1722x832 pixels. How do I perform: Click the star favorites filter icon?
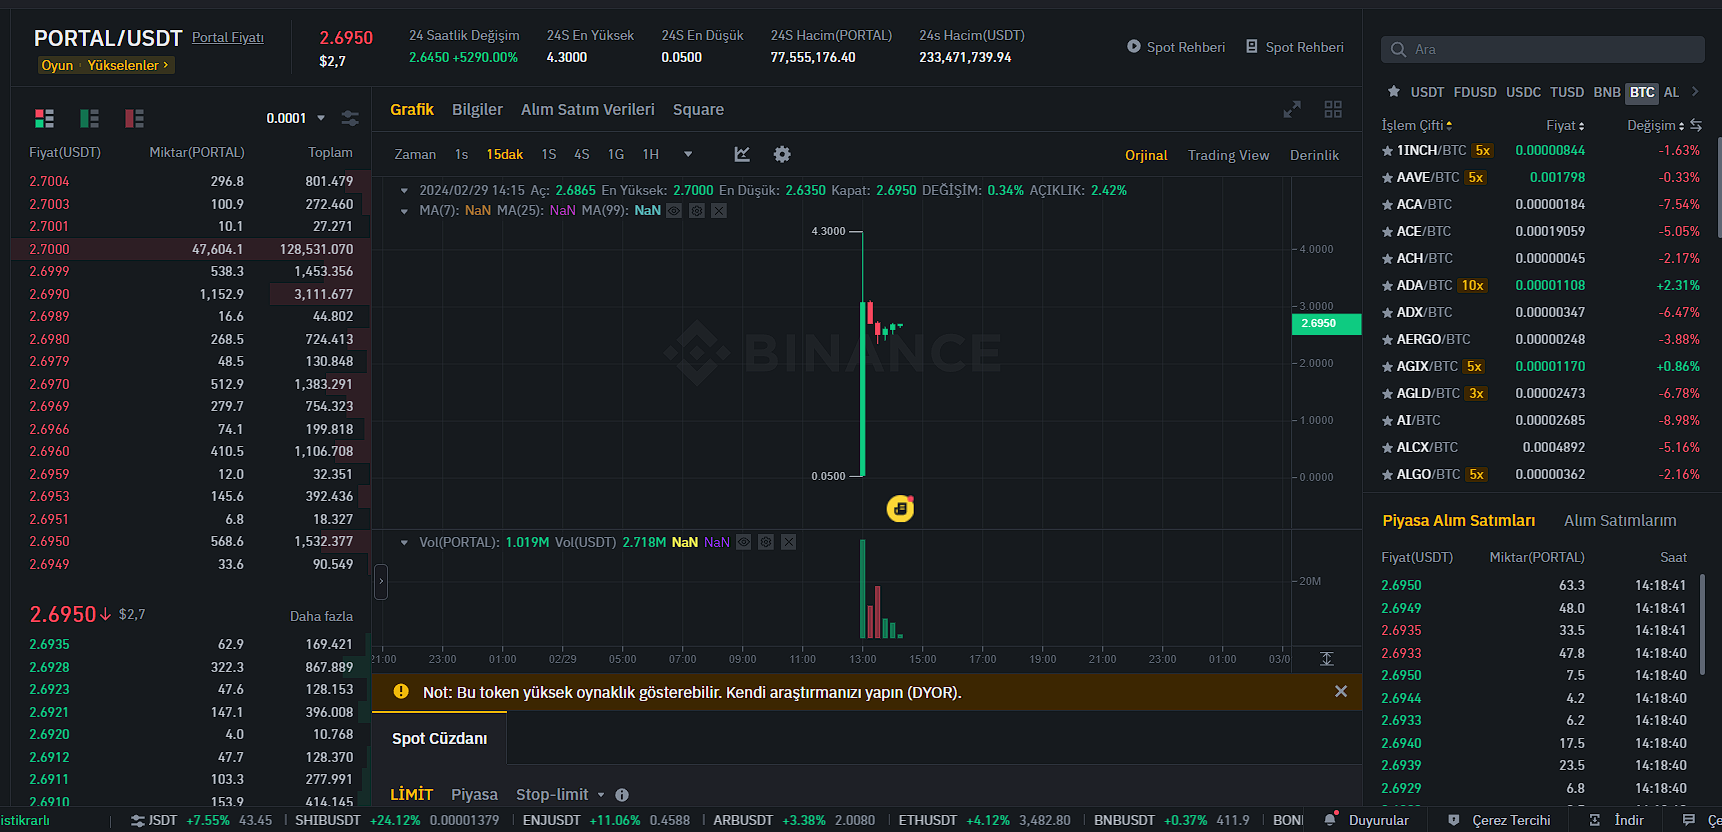point(1393,92)
